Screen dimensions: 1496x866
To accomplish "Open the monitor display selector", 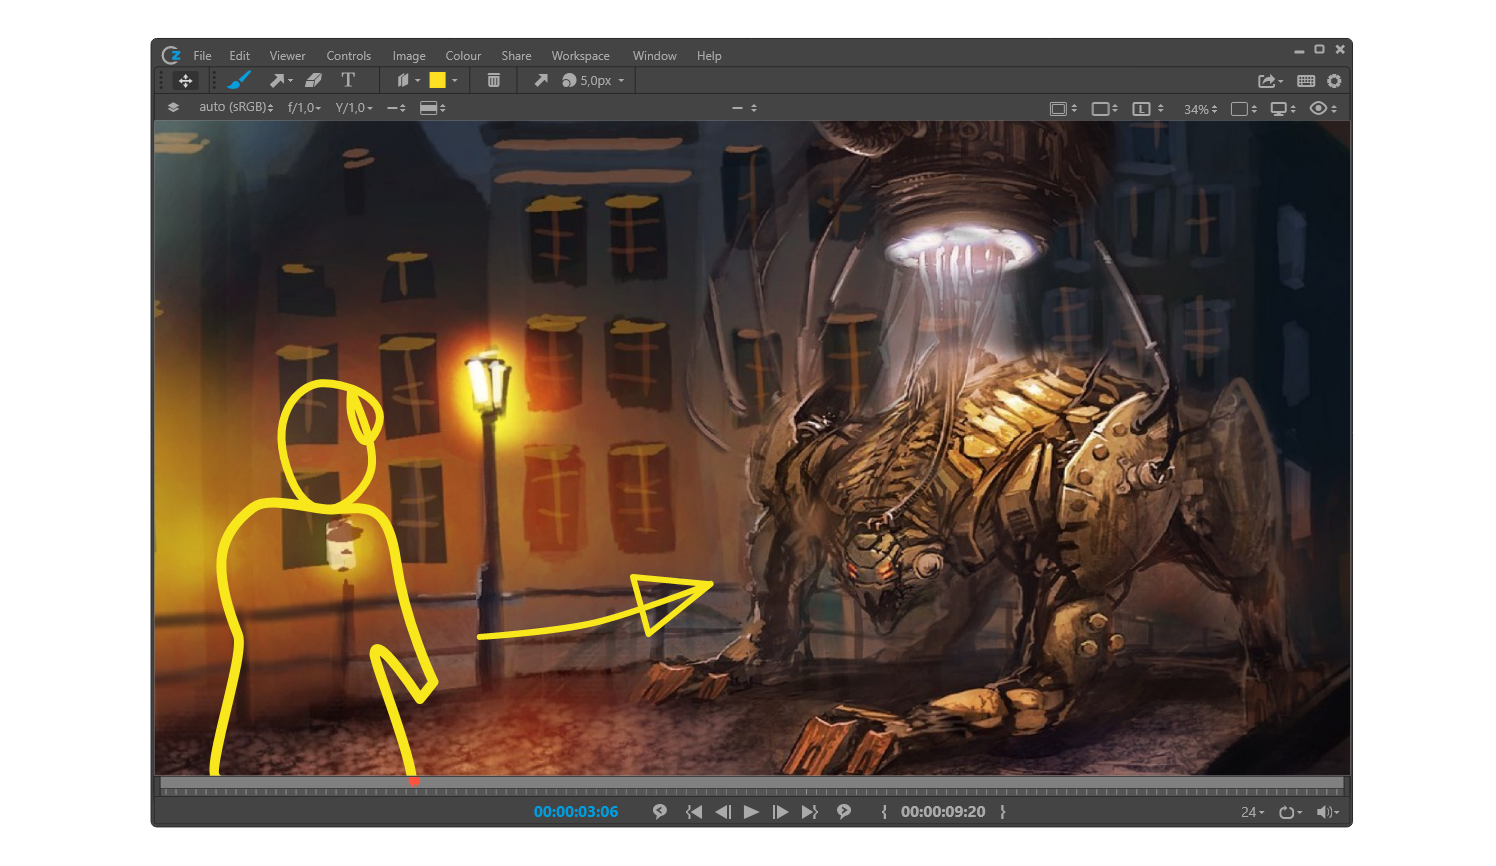I will (x=1283, y=109).
